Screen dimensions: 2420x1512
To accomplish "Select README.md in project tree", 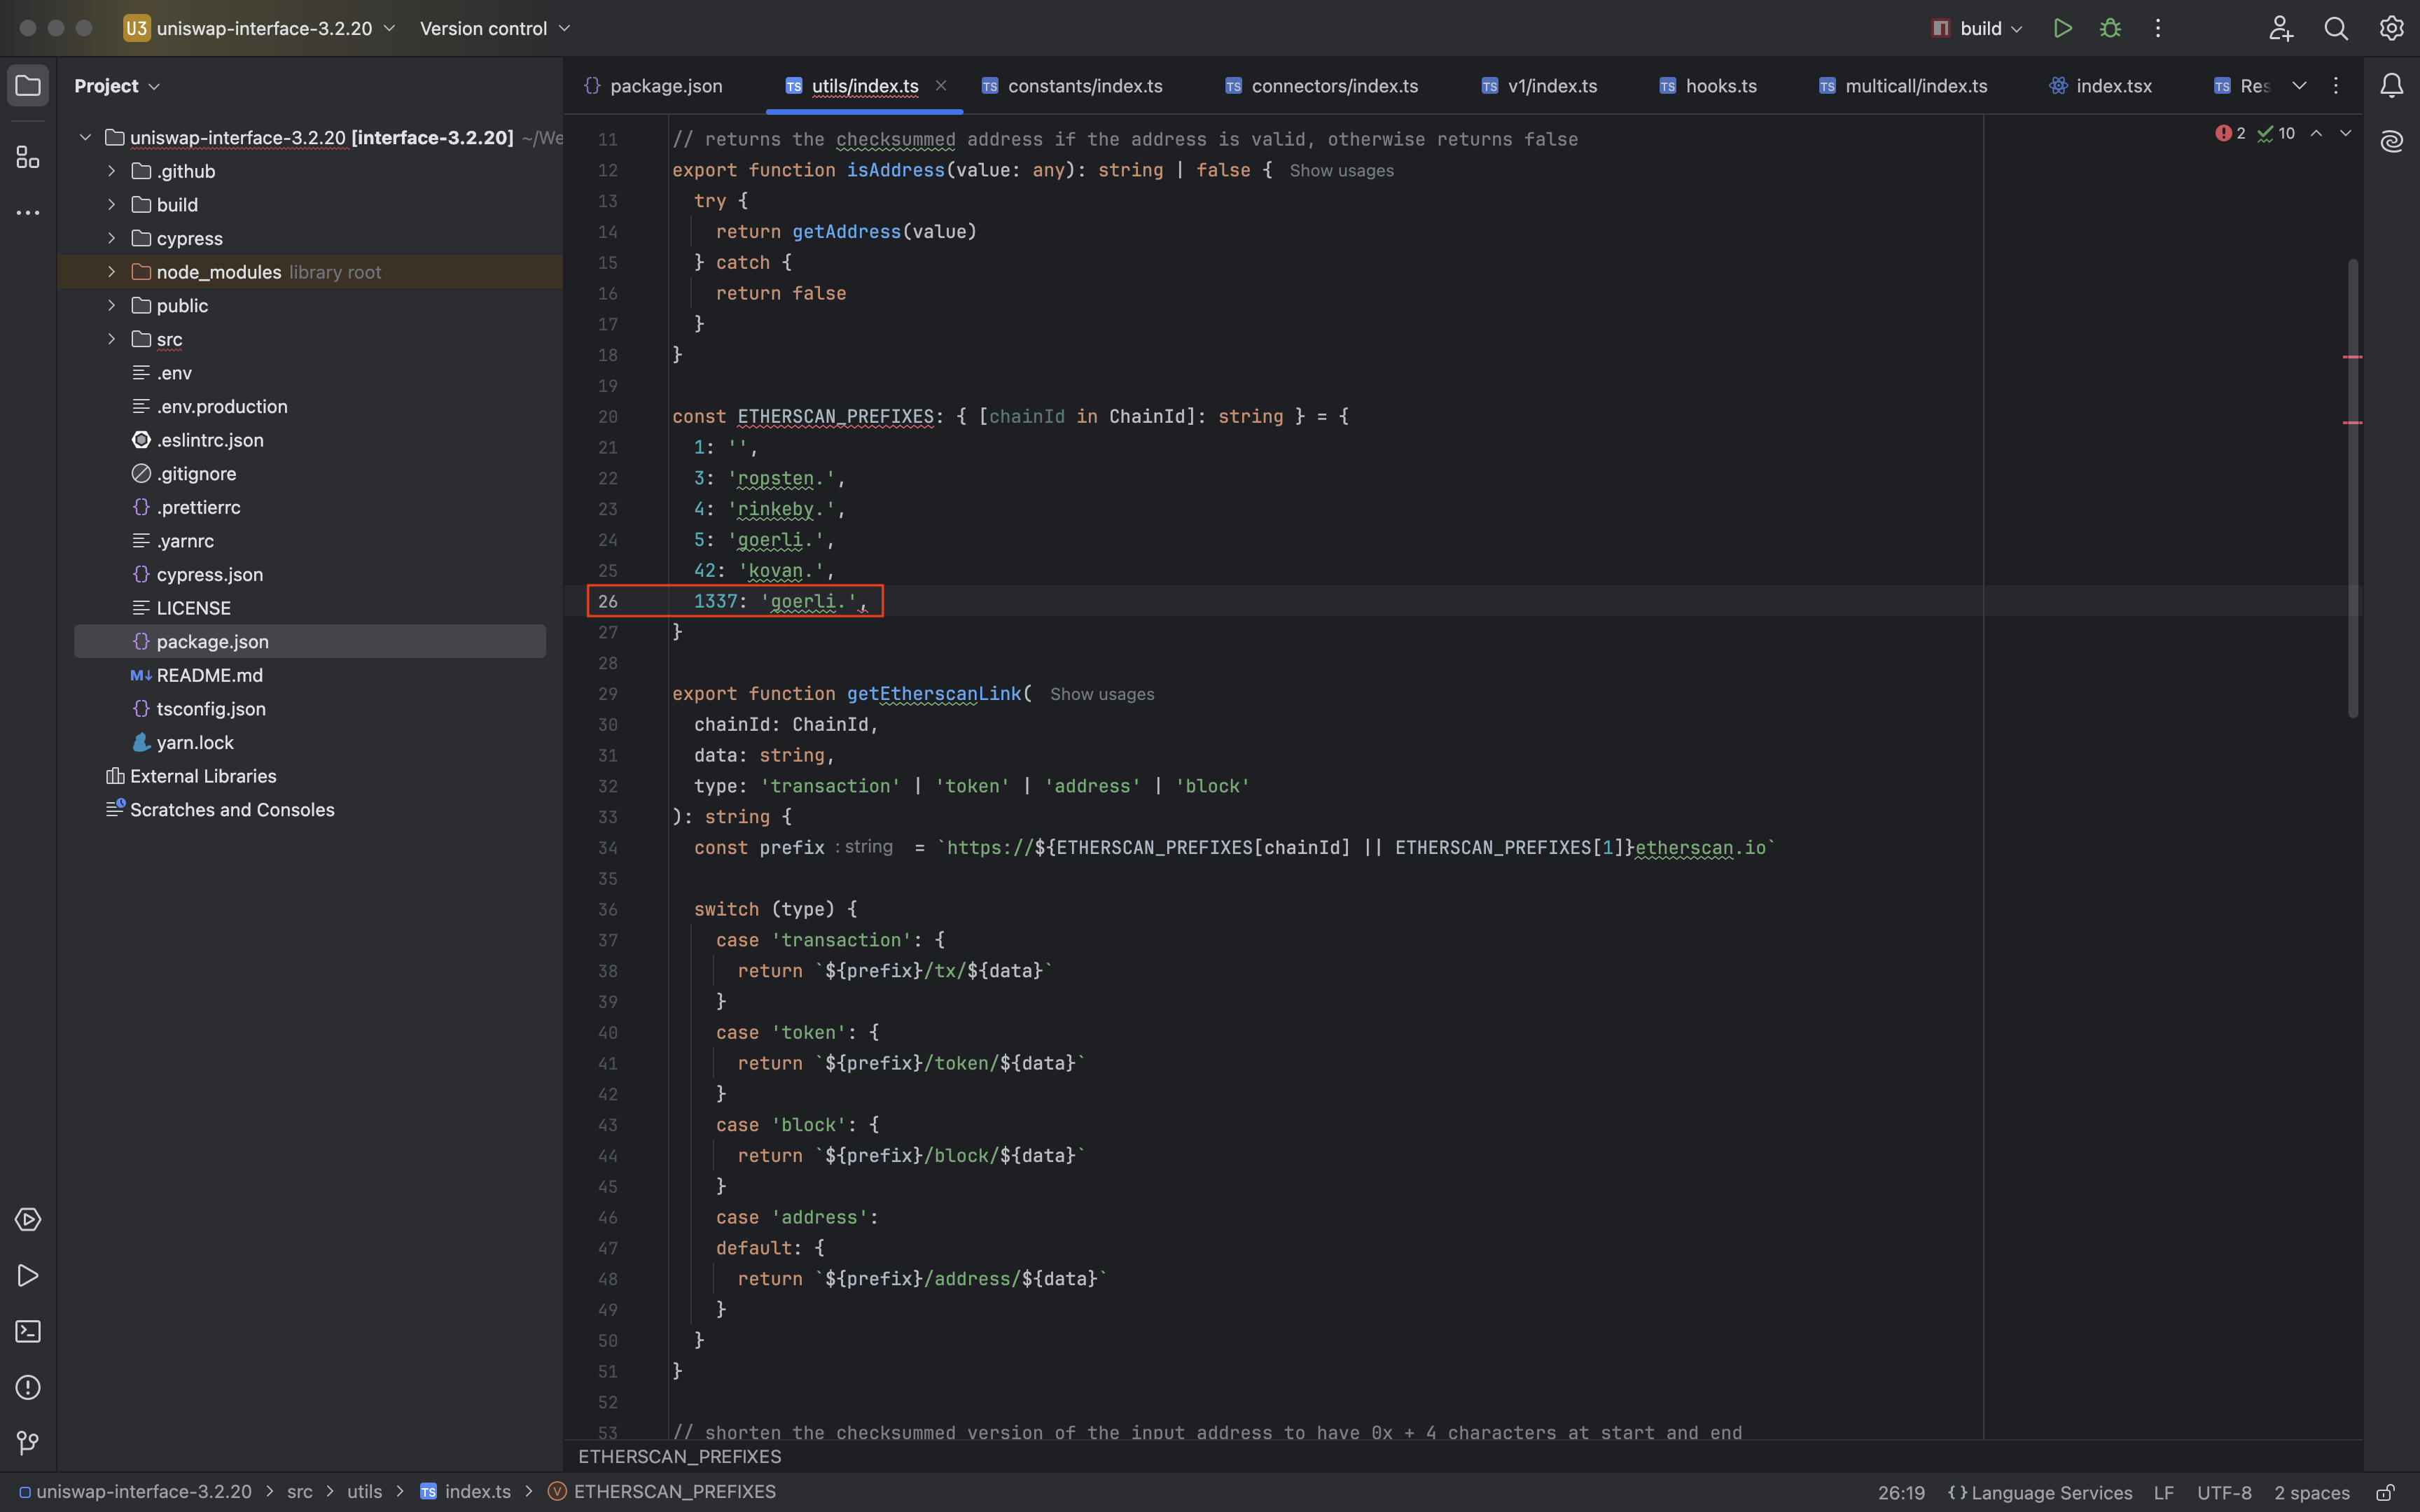I will tap(209, 675).
